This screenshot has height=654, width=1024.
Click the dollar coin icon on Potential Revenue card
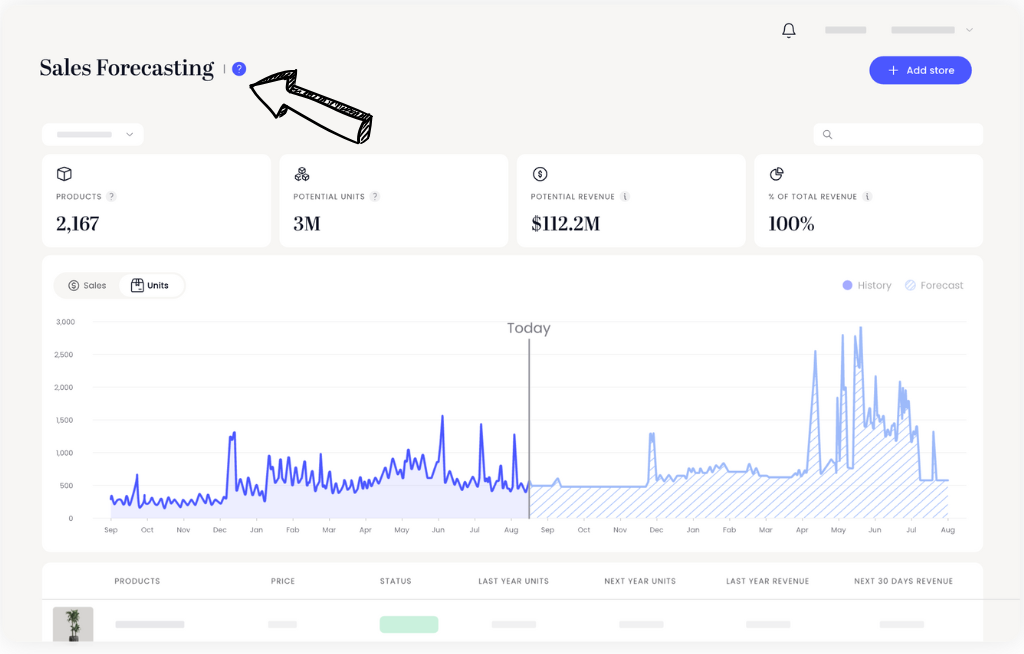[x=538, y=174]
